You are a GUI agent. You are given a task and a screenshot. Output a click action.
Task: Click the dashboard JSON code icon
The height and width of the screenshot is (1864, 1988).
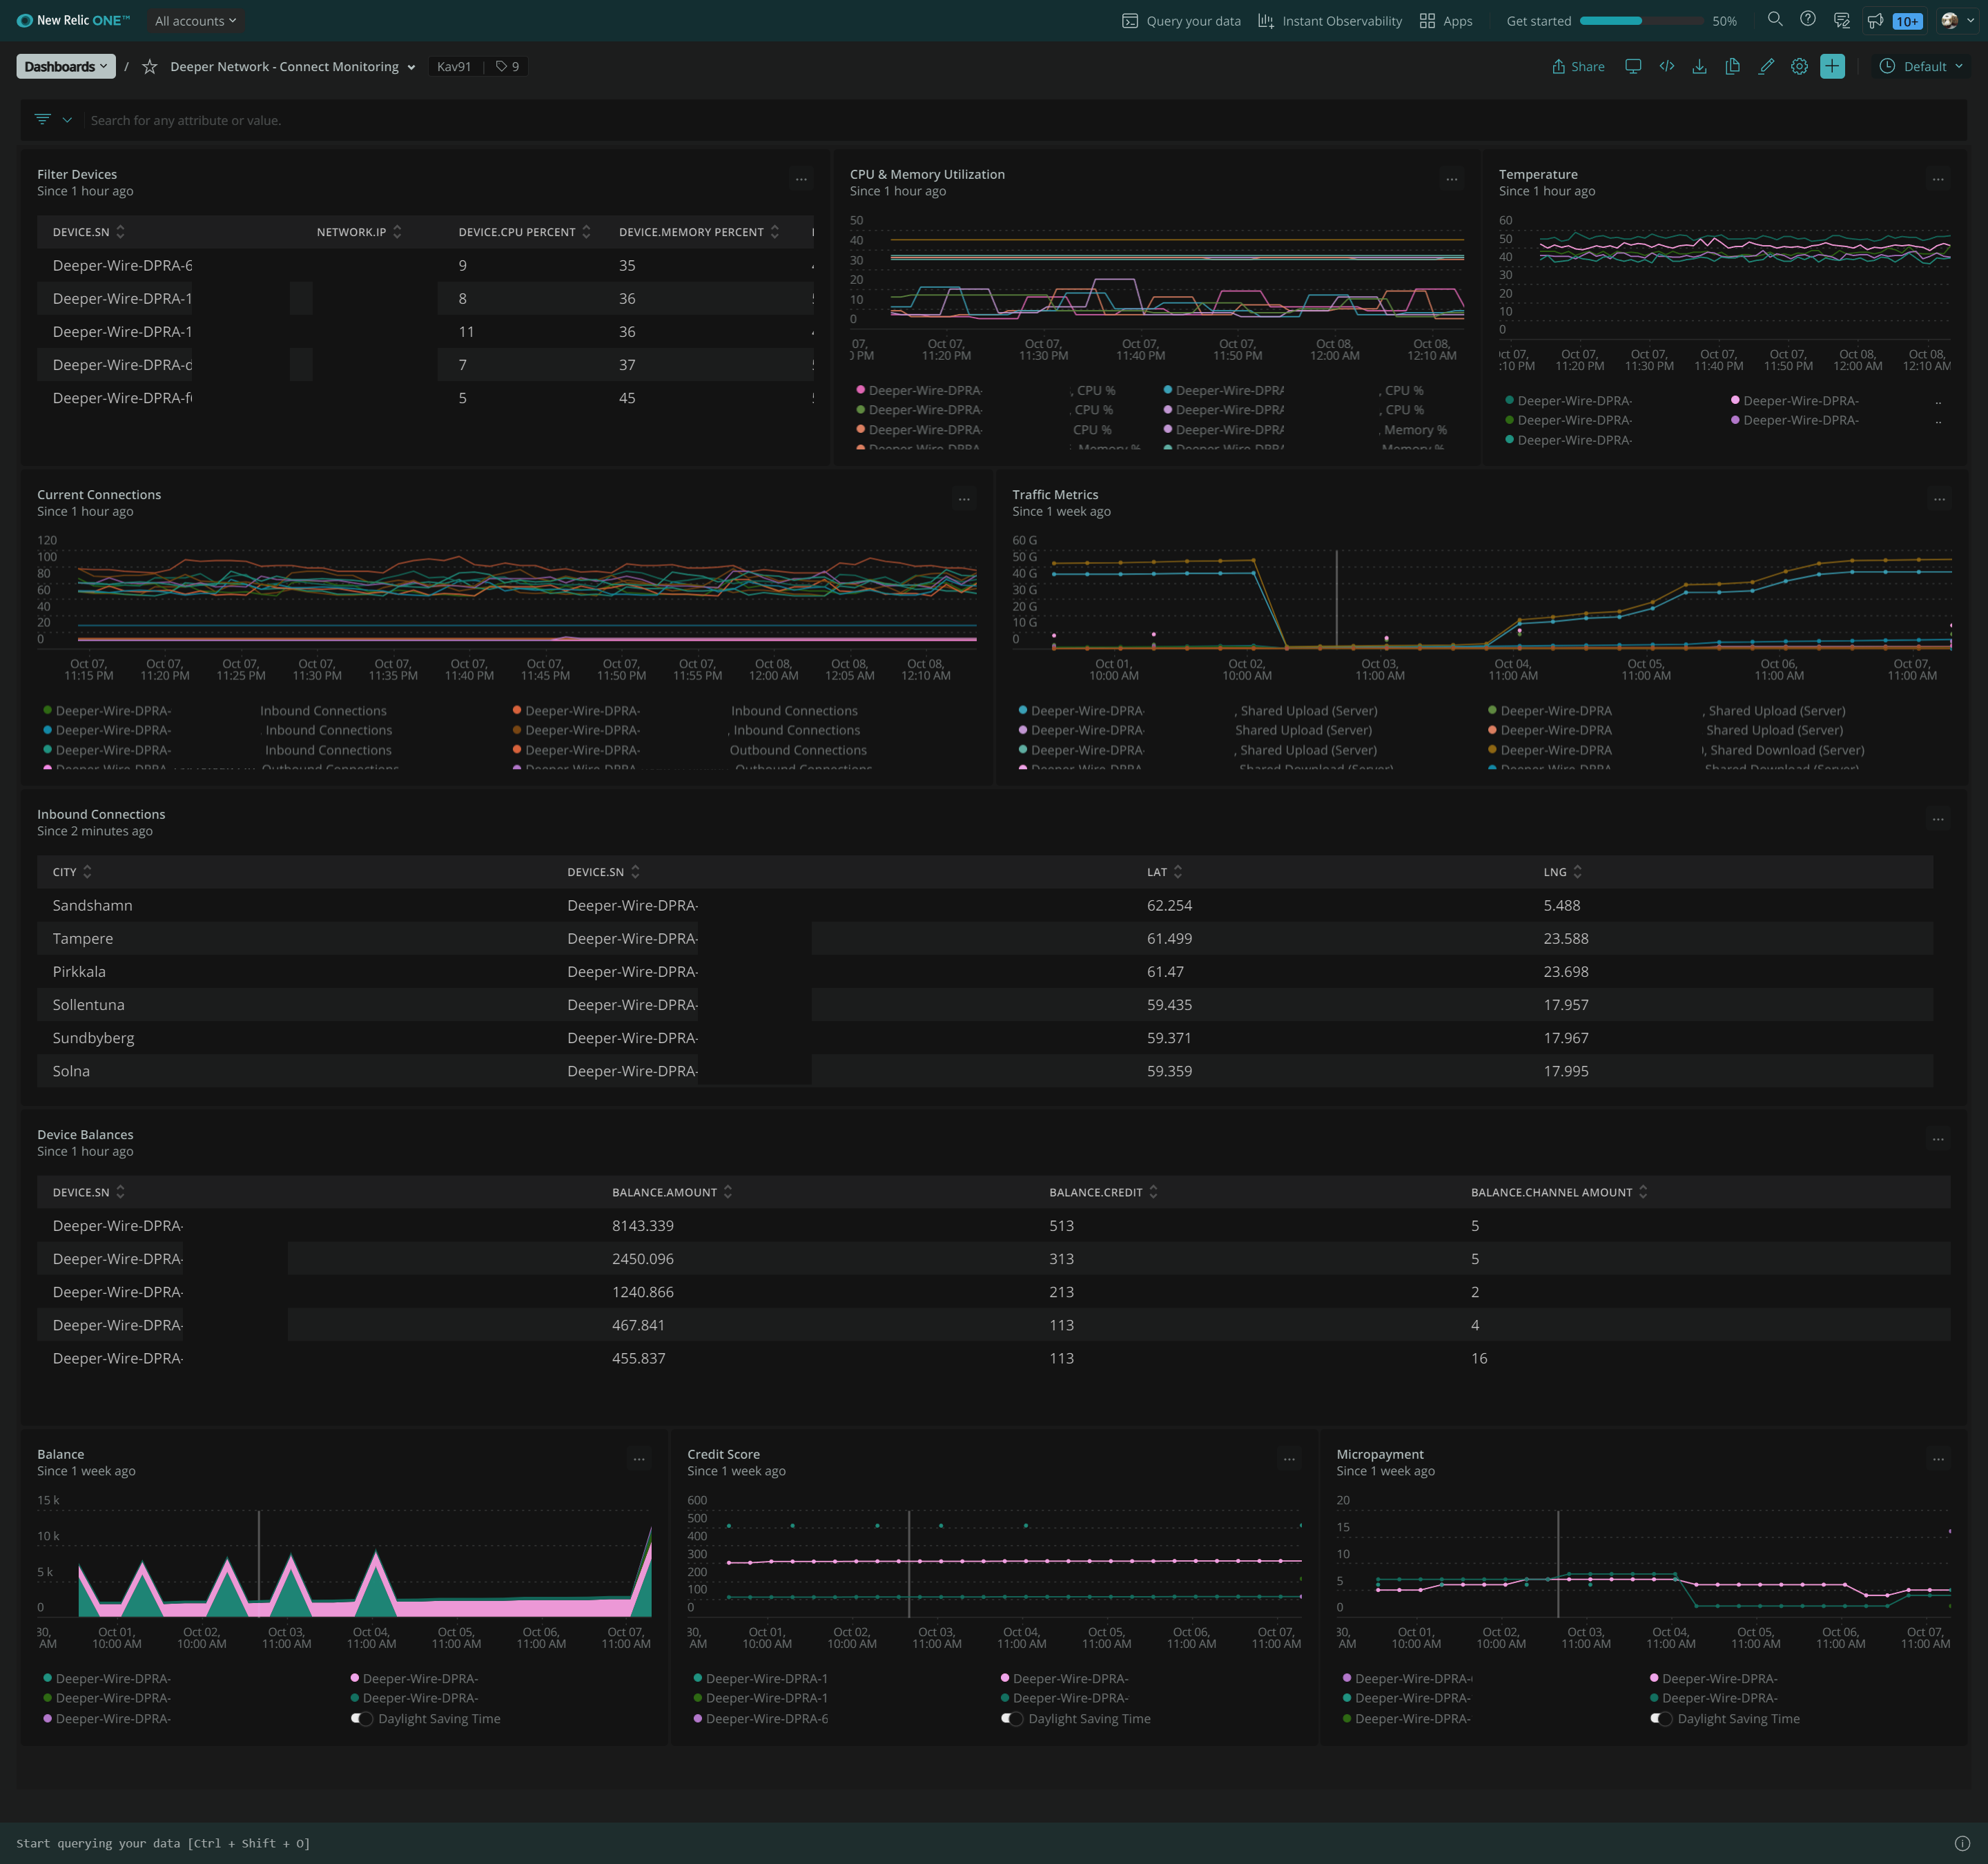tap(1666, 66)
